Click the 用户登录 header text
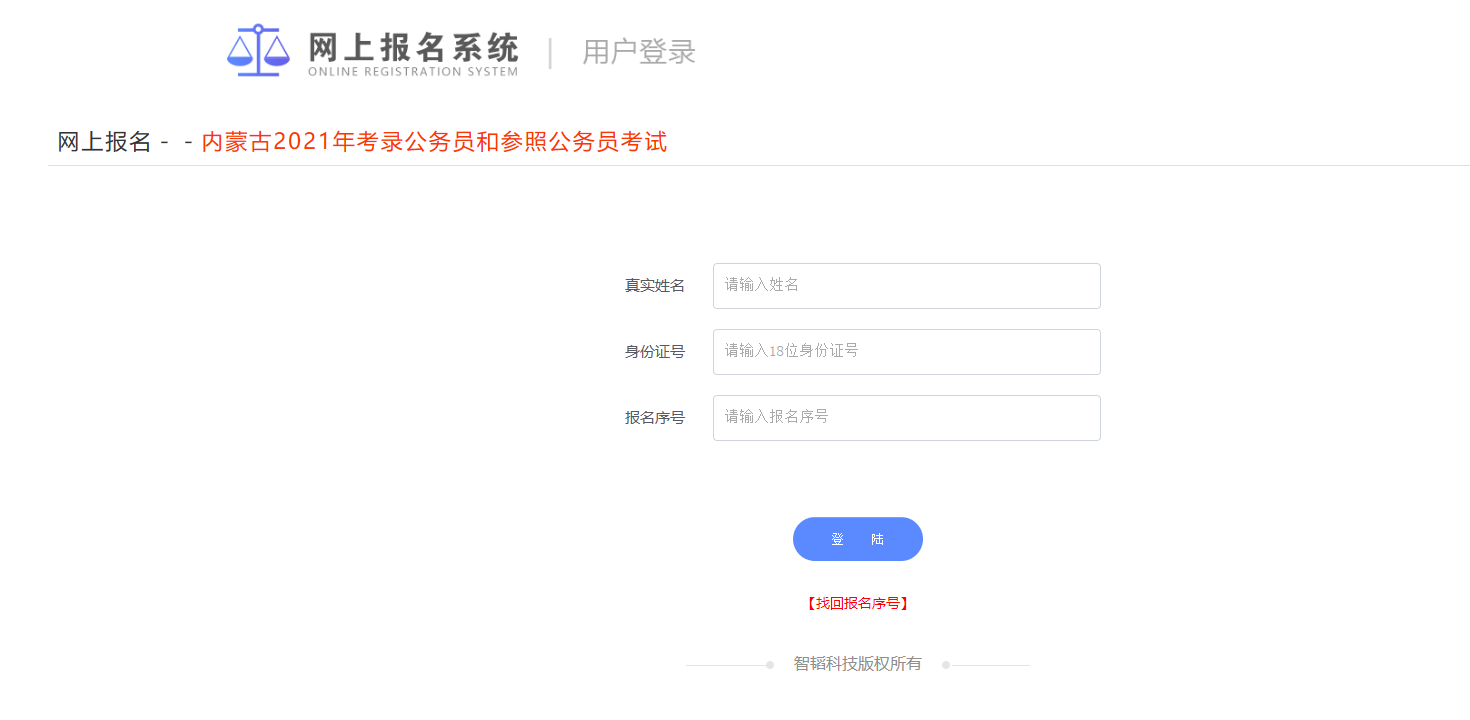The width and height of the screenshot is (1470, 720). 639,52
